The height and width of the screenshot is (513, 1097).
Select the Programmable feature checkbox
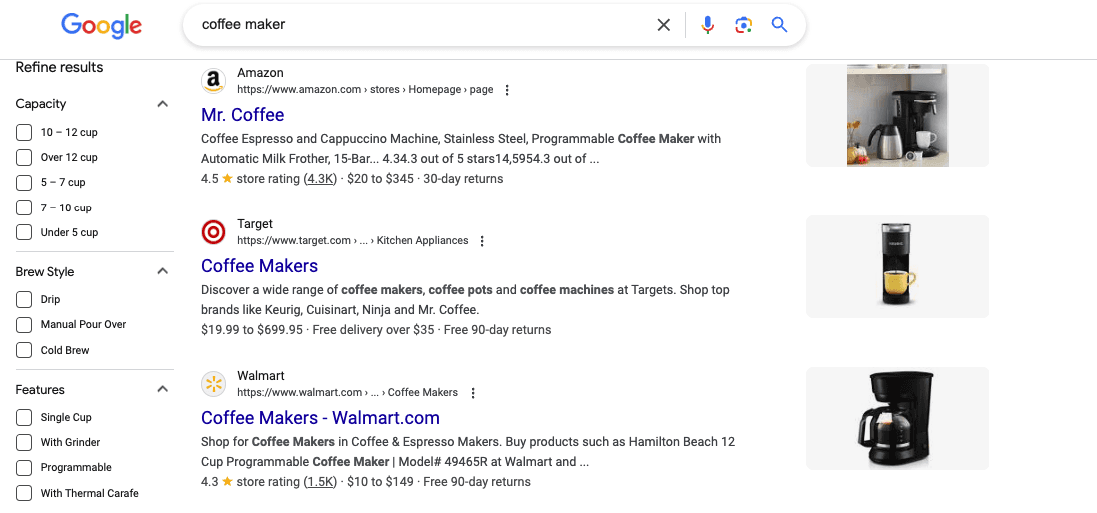coord(24,467)
